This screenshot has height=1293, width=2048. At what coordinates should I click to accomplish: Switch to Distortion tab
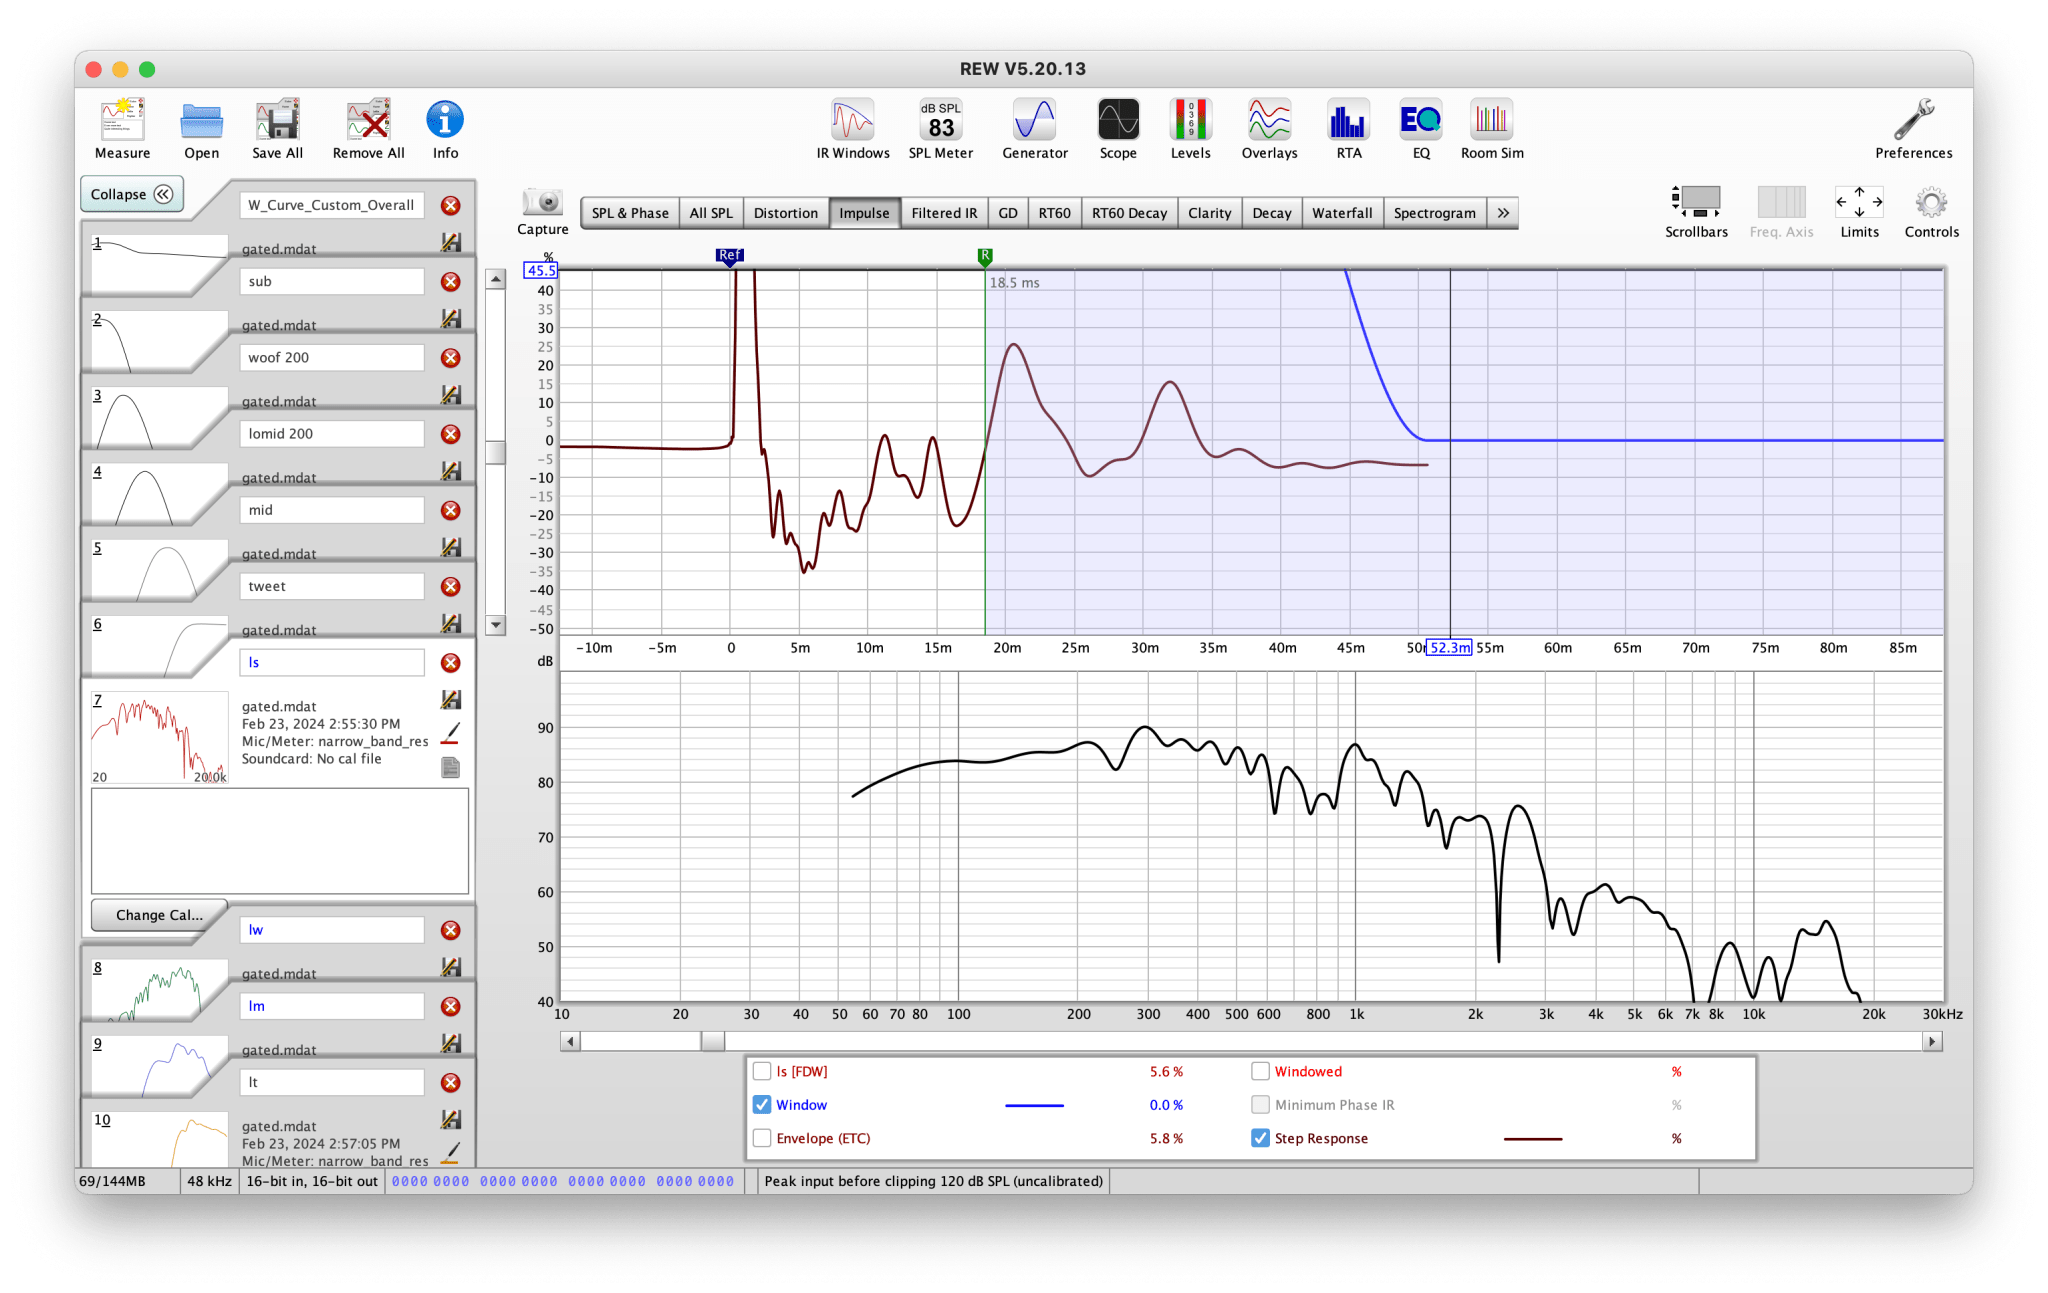point(786,213)
